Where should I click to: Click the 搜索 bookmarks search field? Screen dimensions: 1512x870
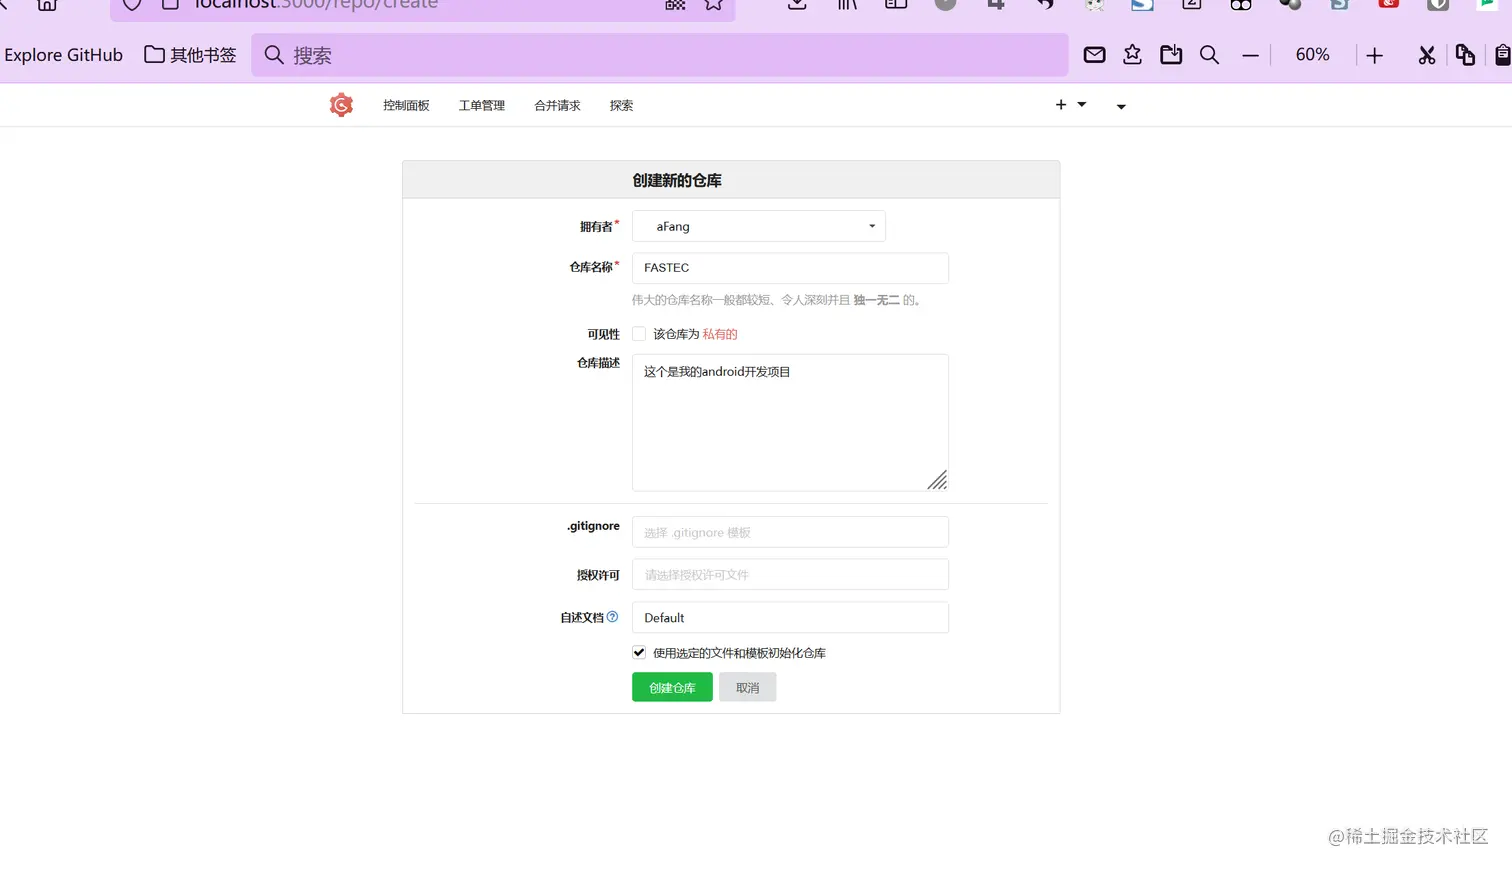tap(660, 55)
